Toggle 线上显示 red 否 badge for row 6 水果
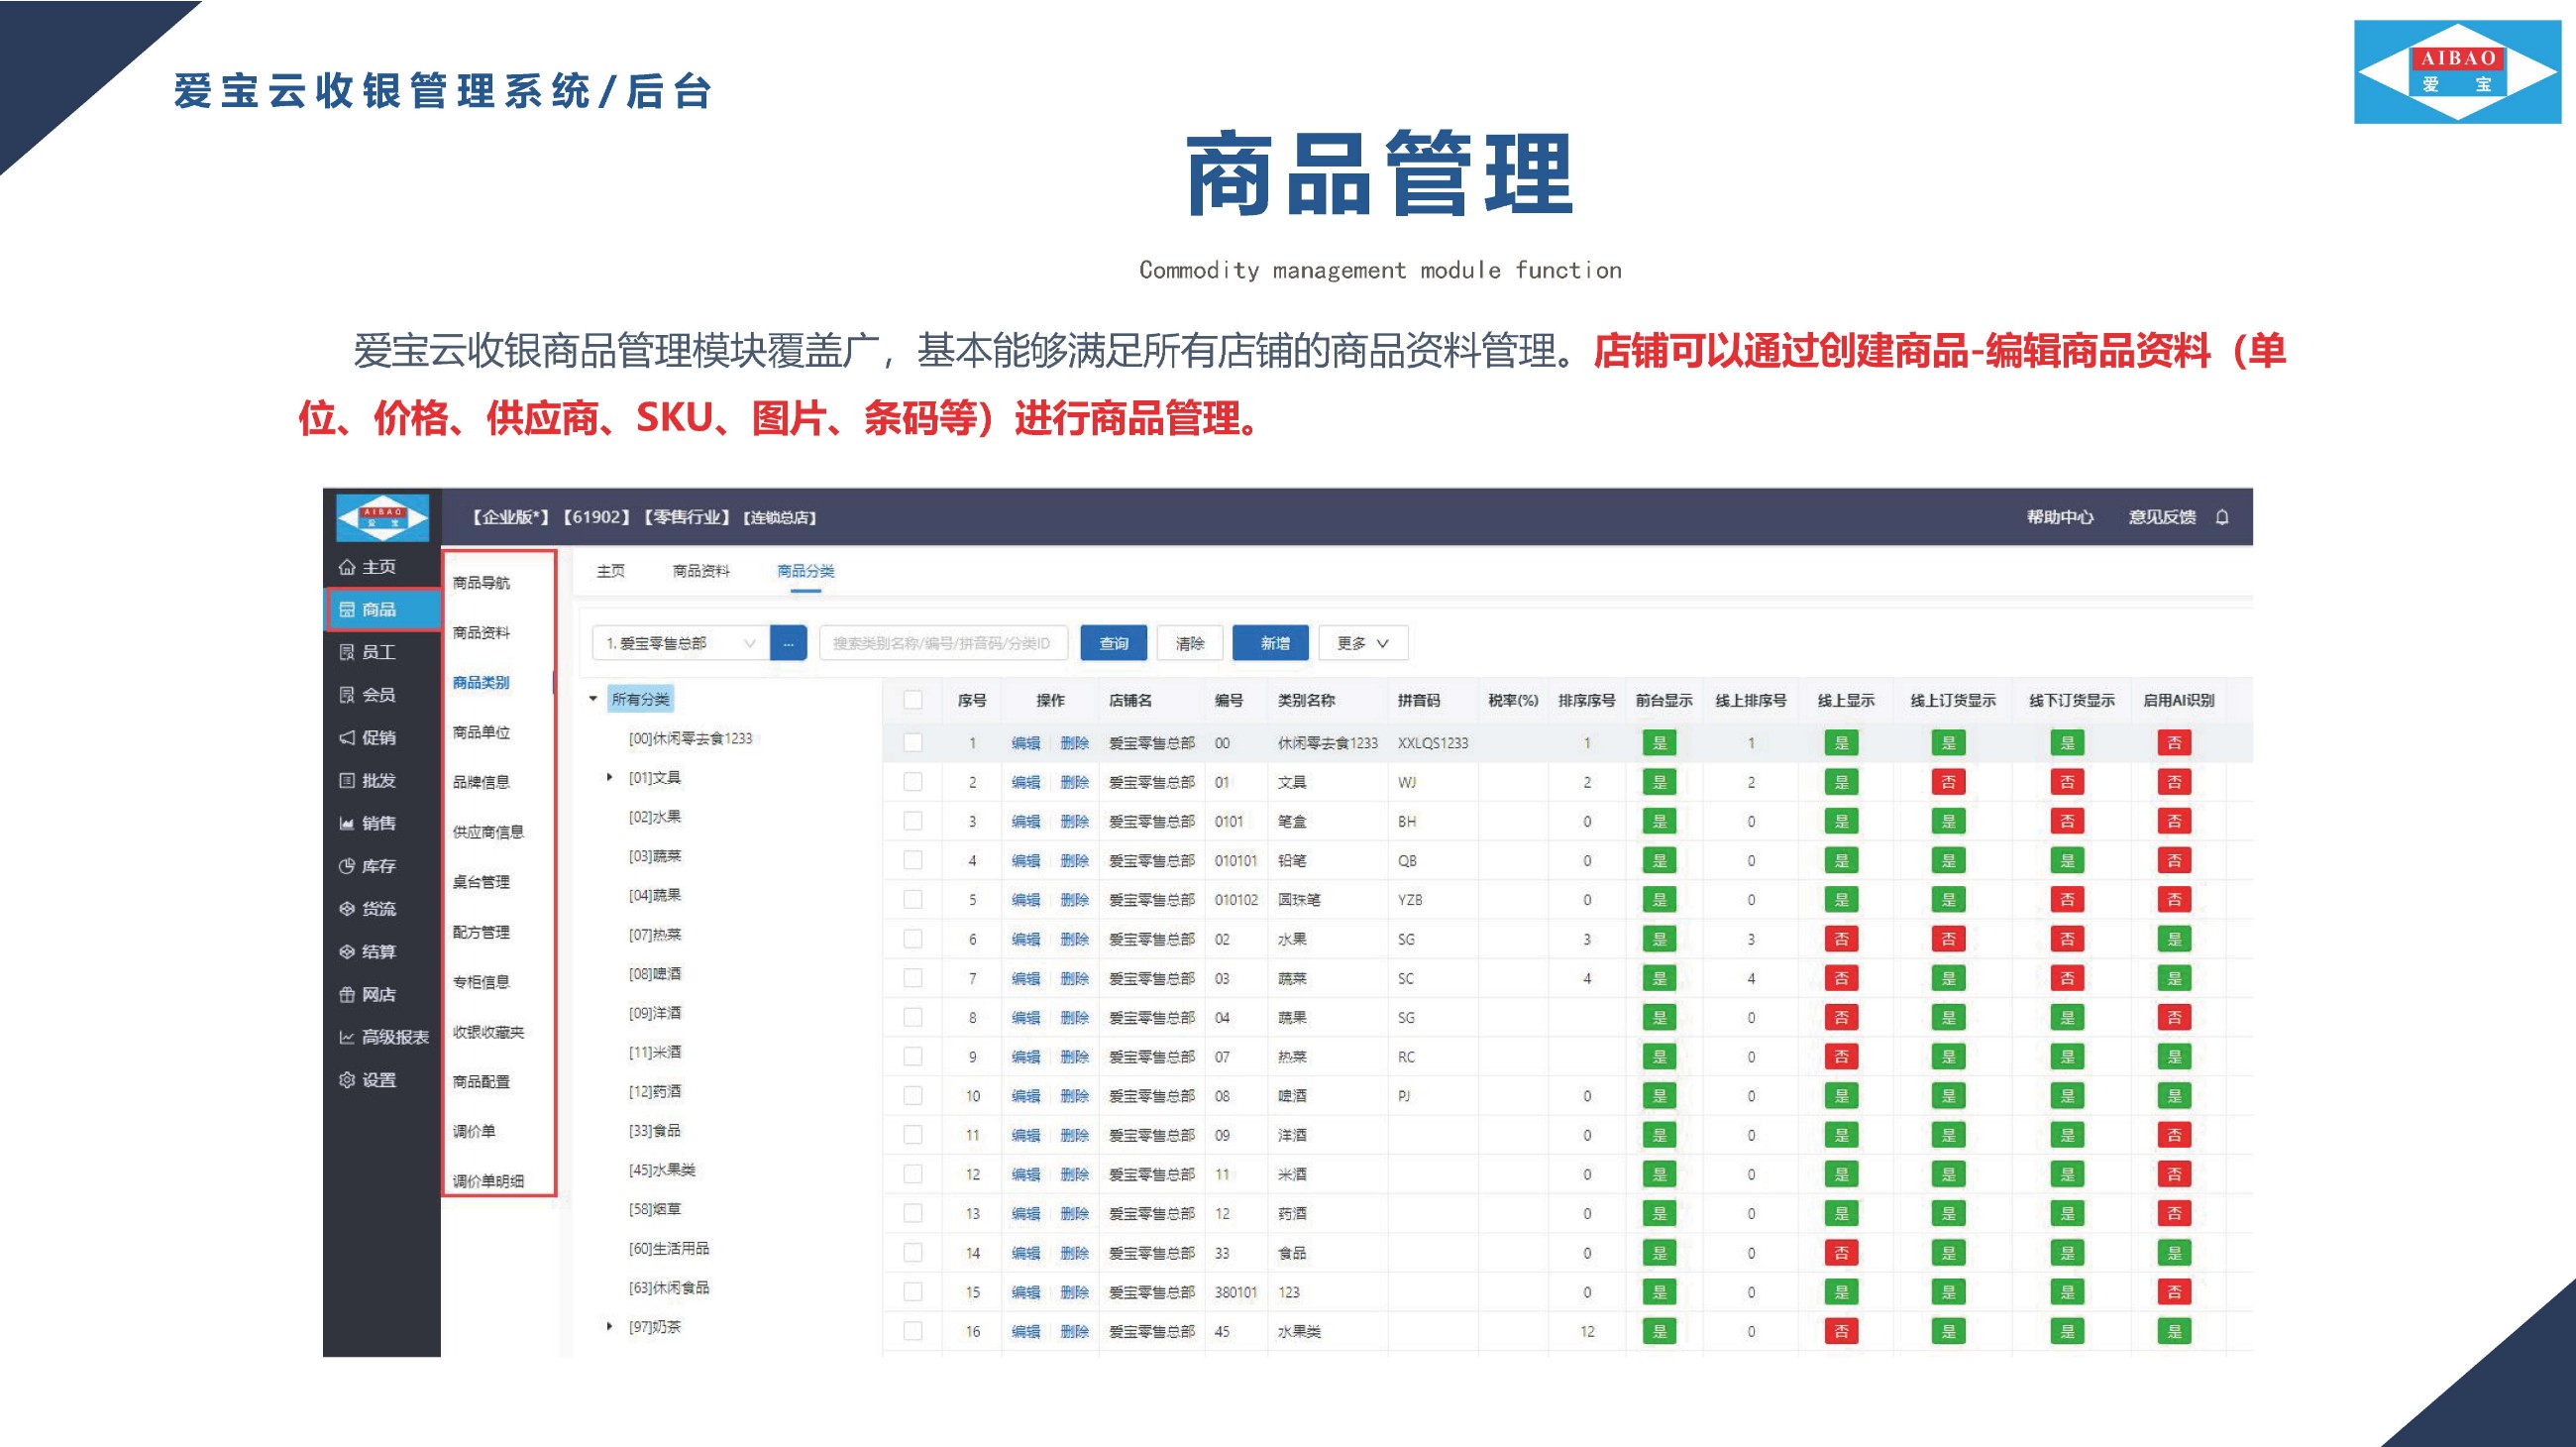Image resolution: width=2576 pixels, height=1447 pixels. pyautogui.click(x=1841, y=939)
